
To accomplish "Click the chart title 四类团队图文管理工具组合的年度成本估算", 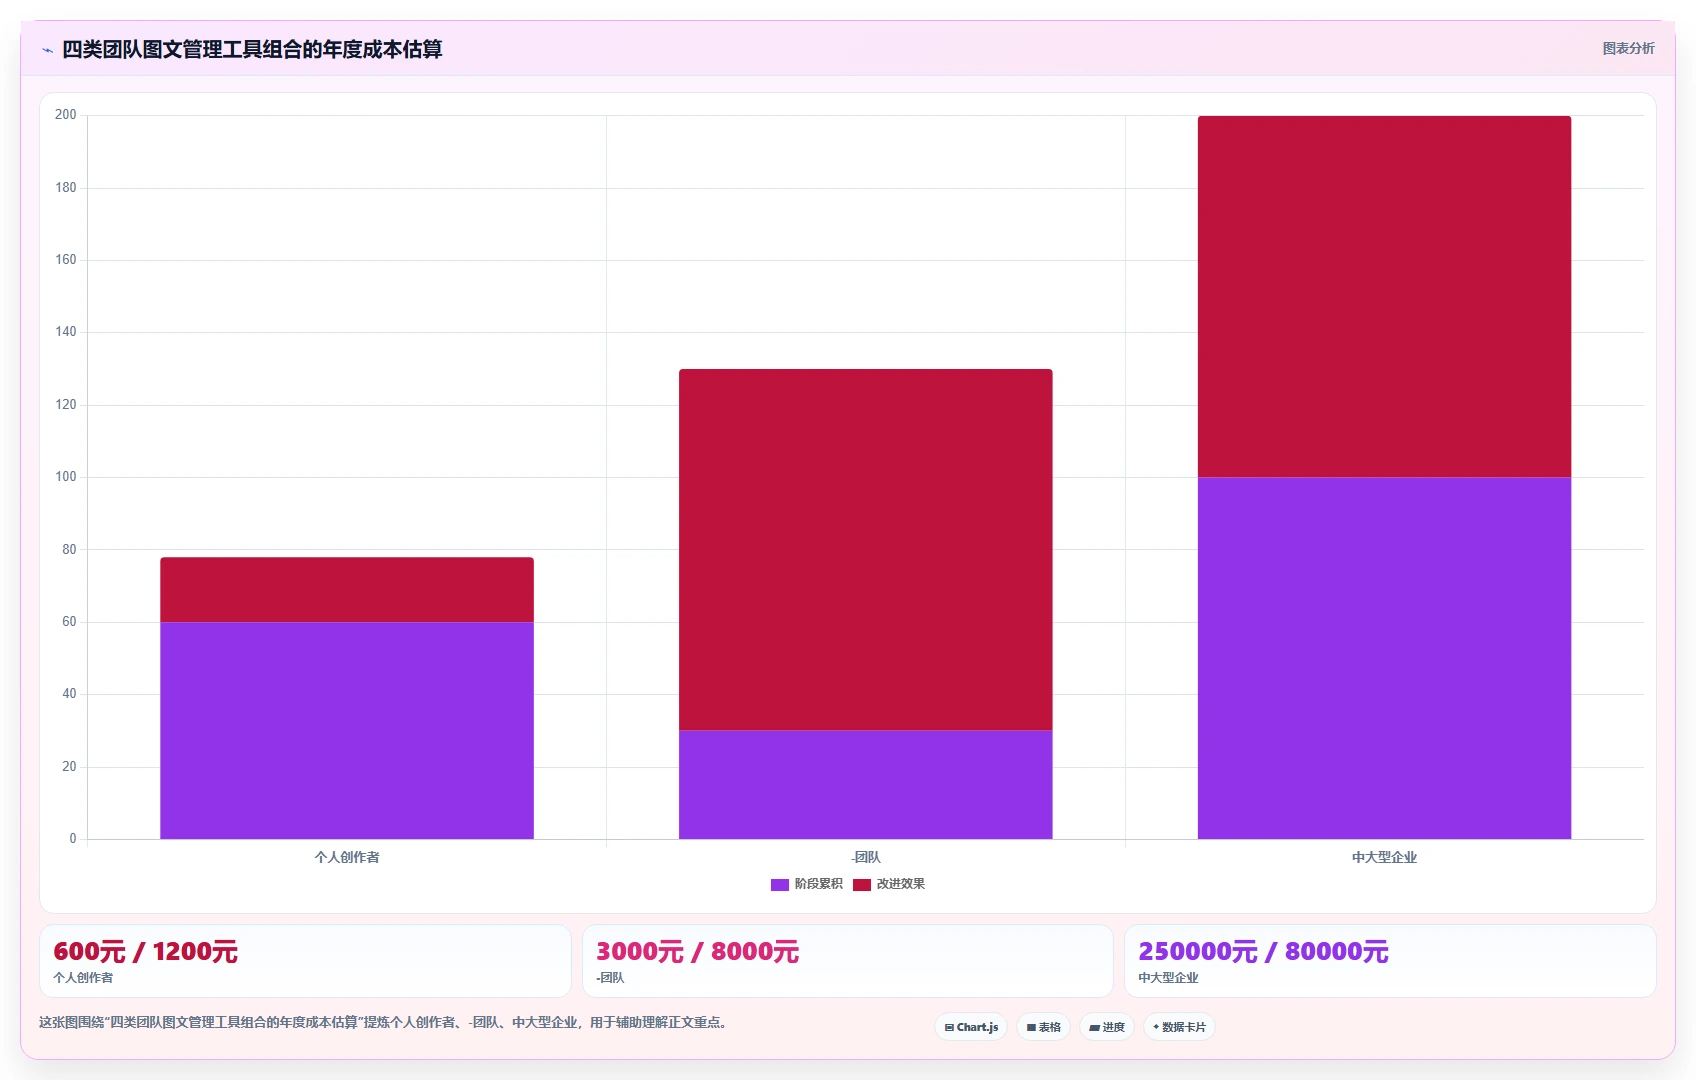I will (x=252, y=49).
